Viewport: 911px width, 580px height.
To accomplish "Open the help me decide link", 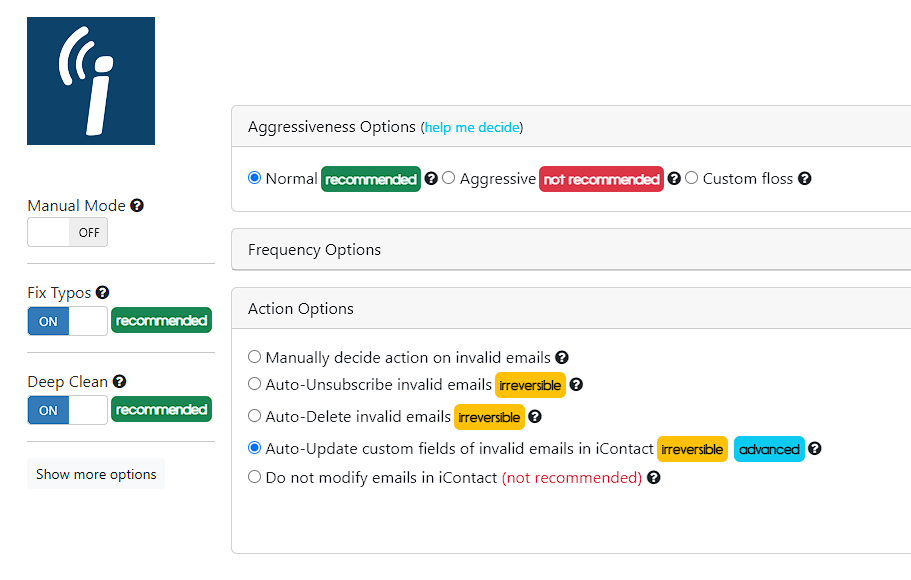I will click(472, 127).
